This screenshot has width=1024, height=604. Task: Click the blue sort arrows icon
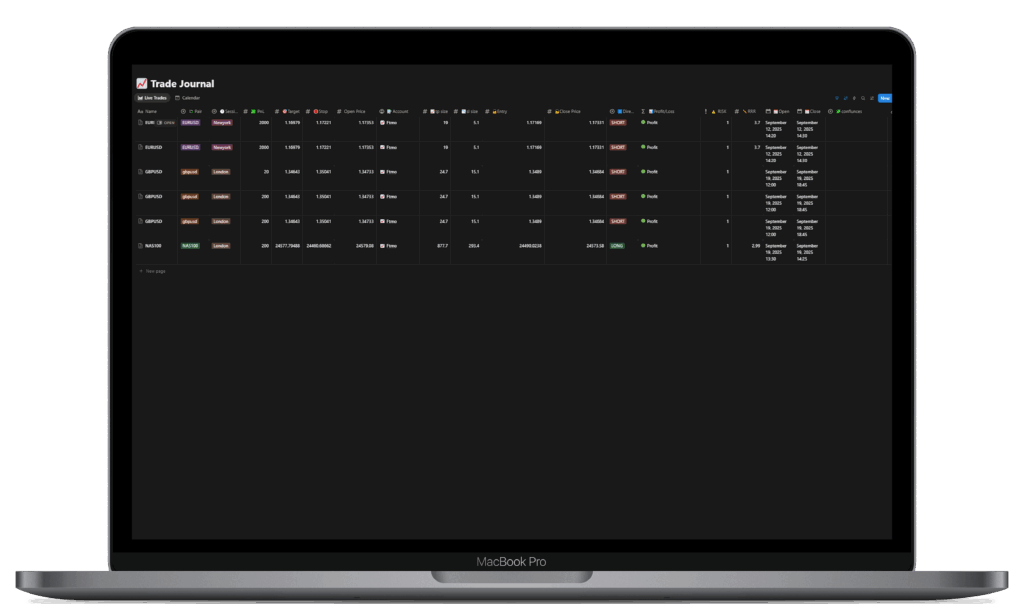pyautogui.click(x=845, y=98)
